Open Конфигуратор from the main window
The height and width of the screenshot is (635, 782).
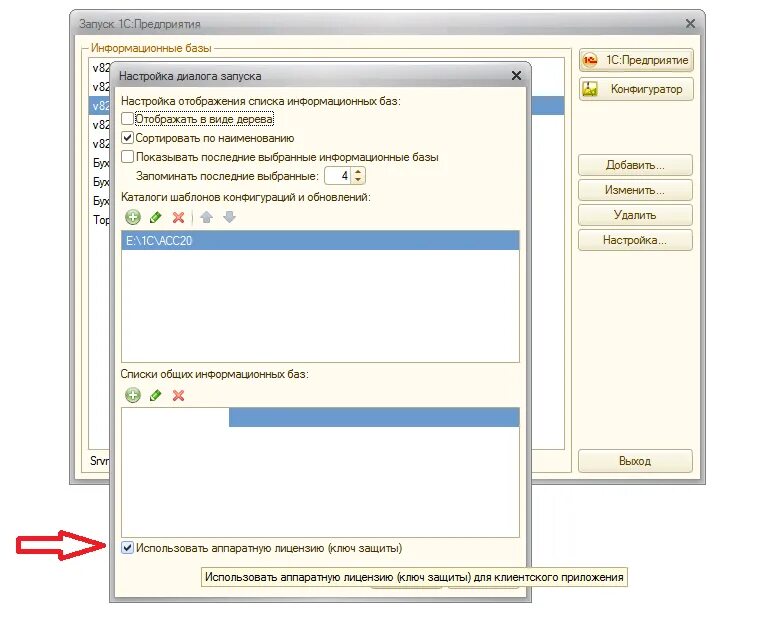pos(636,89)
